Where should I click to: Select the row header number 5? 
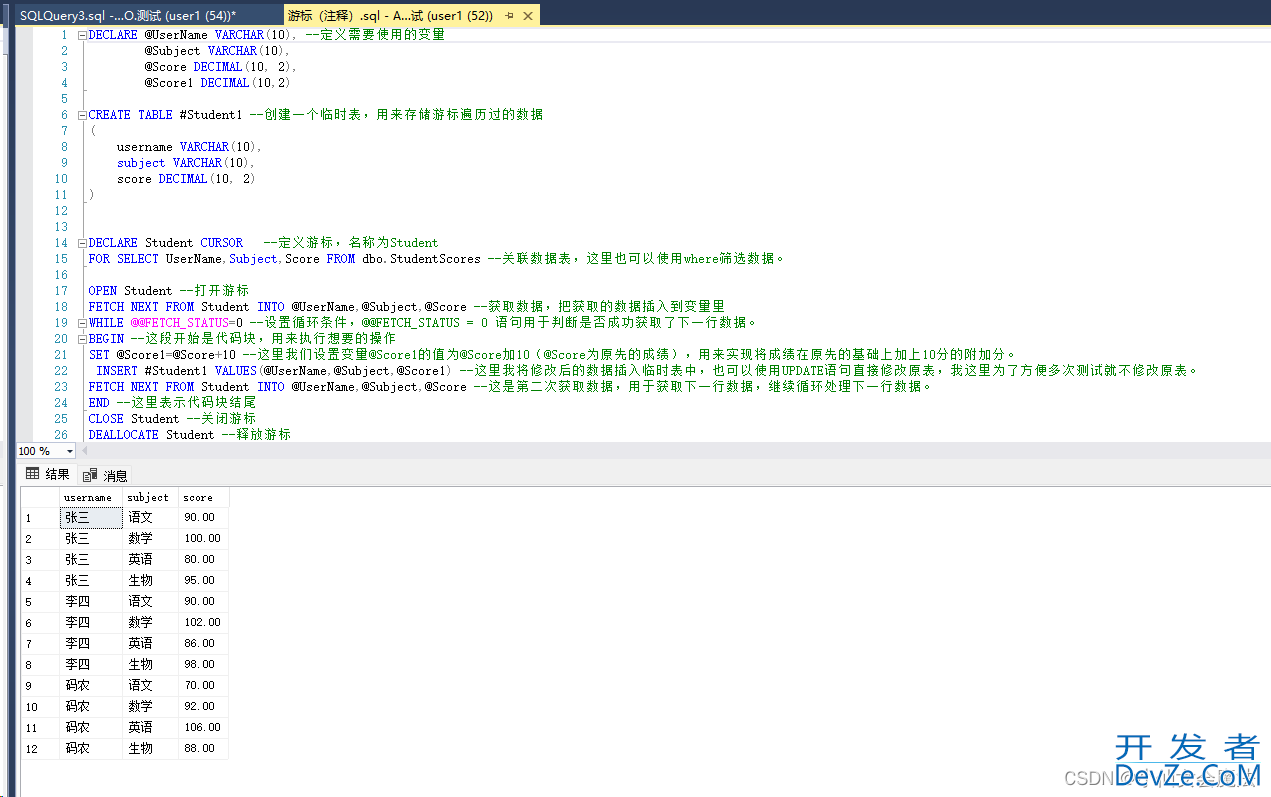click(40, 601)
